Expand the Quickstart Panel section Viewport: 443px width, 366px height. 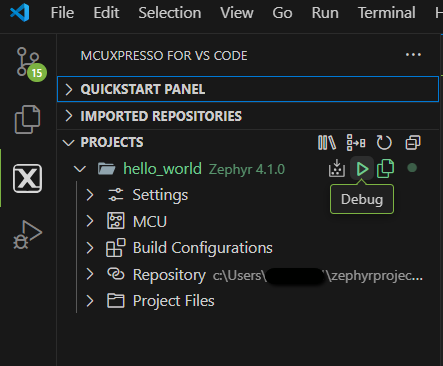point(69,89)
